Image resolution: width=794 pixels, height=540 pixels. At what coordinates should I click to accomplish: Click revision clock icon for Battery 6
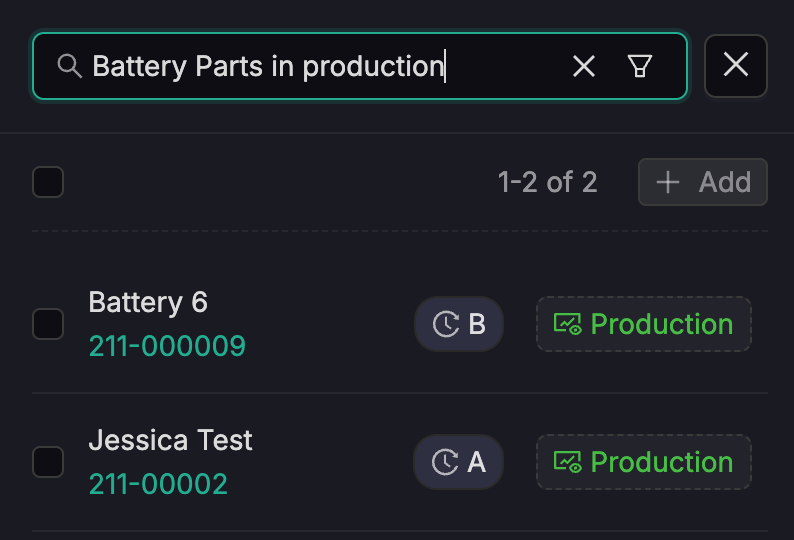click(445, 324)
